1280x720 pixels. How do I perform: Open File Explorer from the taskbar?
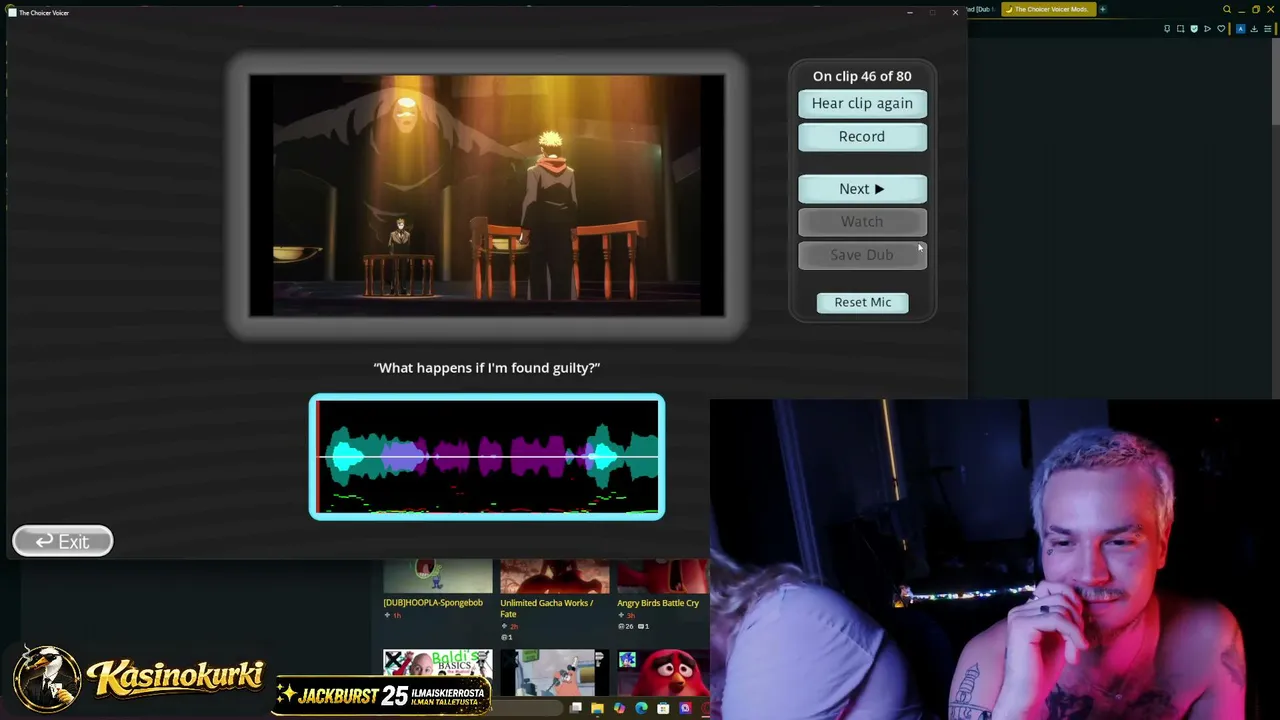coord(597,709)
